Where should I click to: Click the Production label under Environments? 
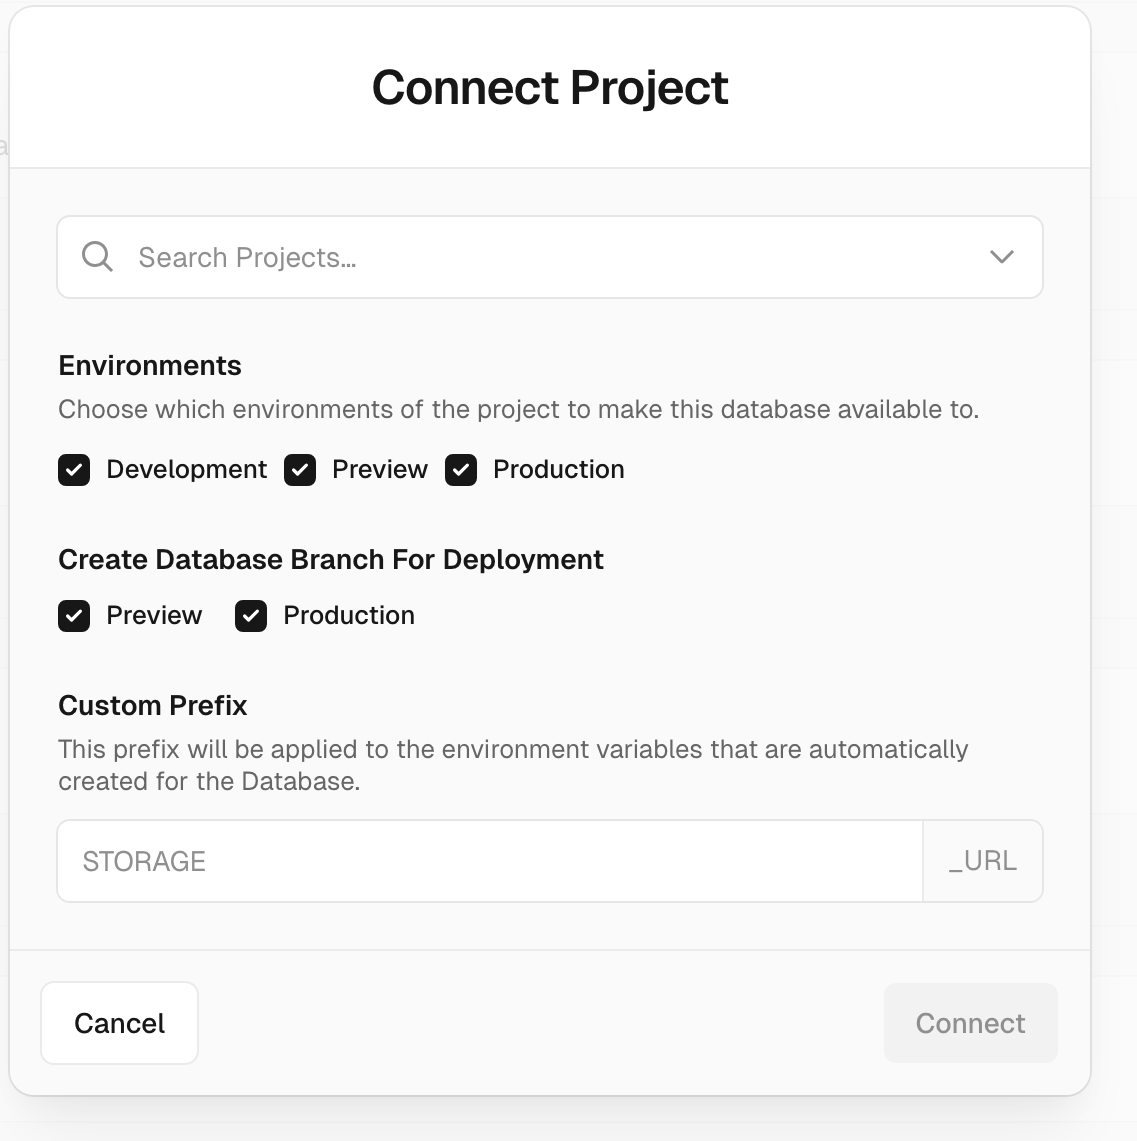558,470
